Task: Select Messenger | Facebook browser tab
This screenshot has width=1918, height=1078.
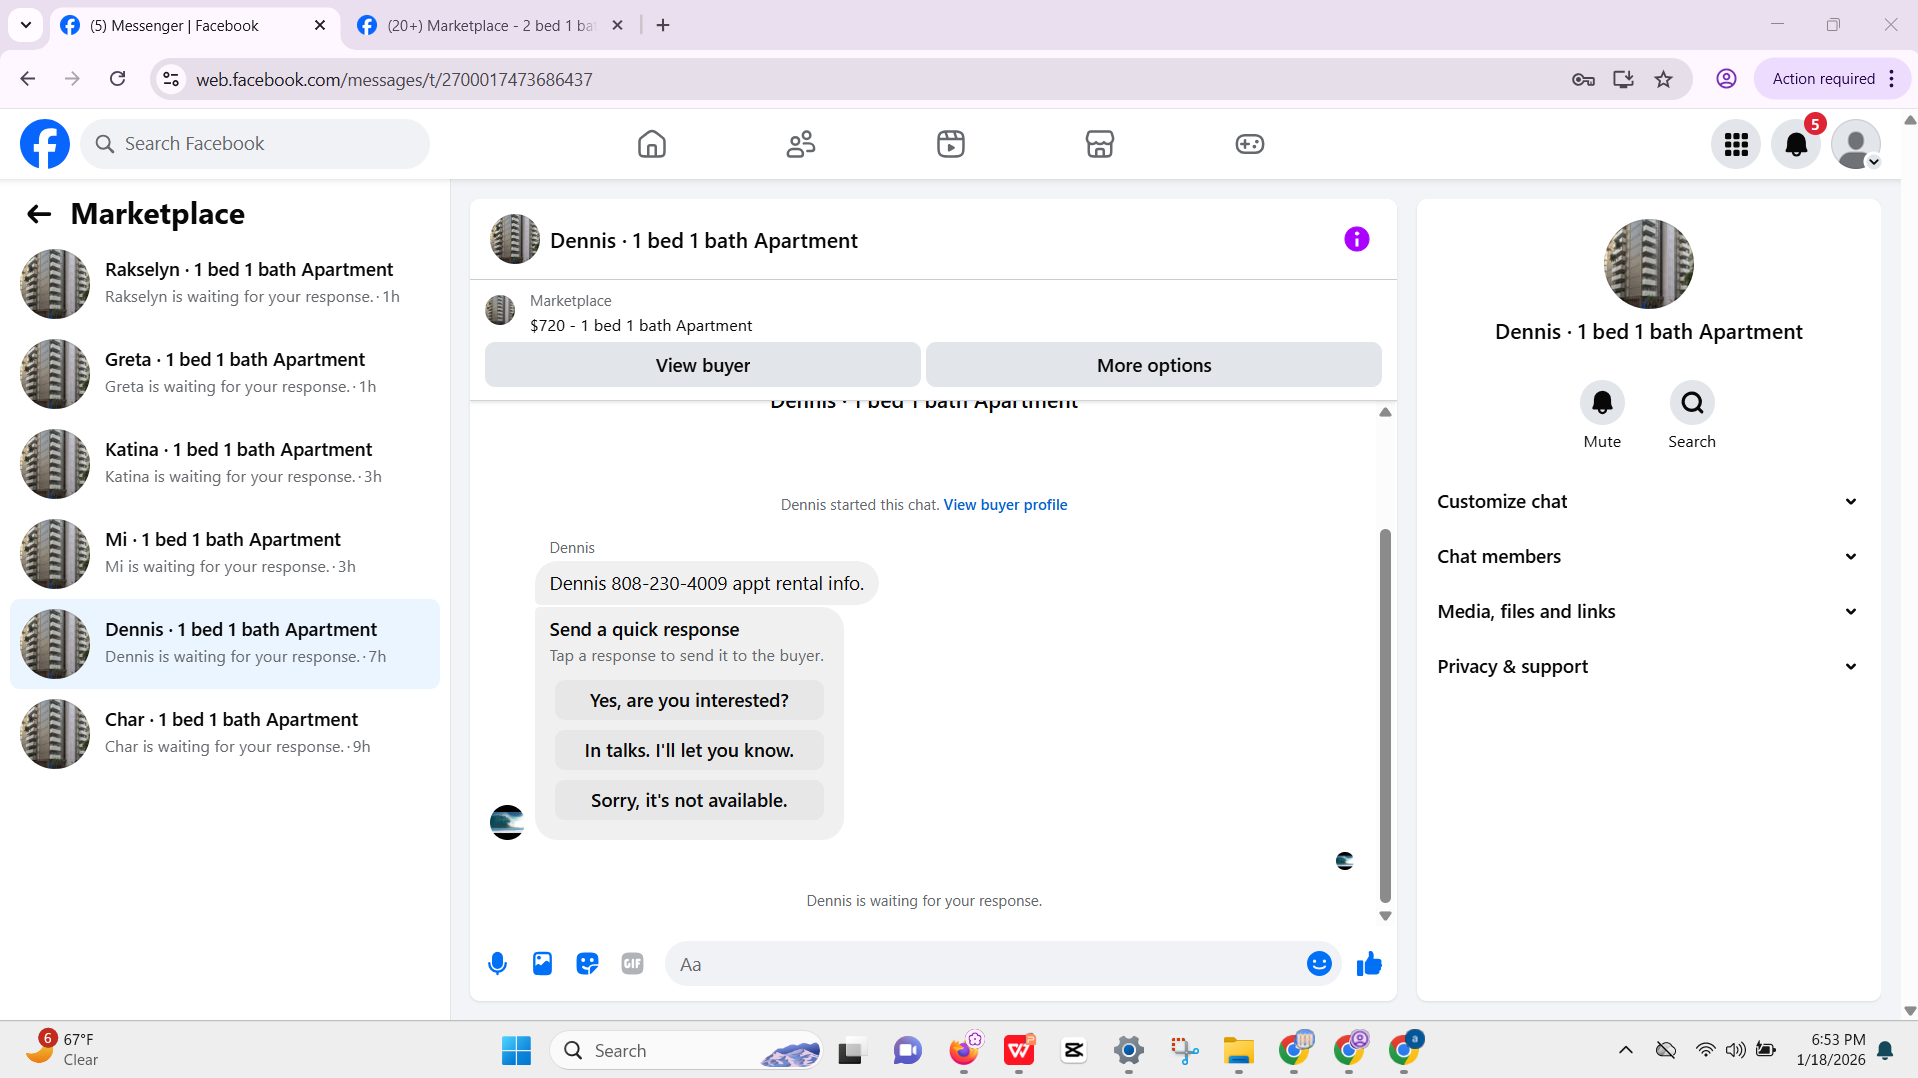Action: [x=193, y=26]
